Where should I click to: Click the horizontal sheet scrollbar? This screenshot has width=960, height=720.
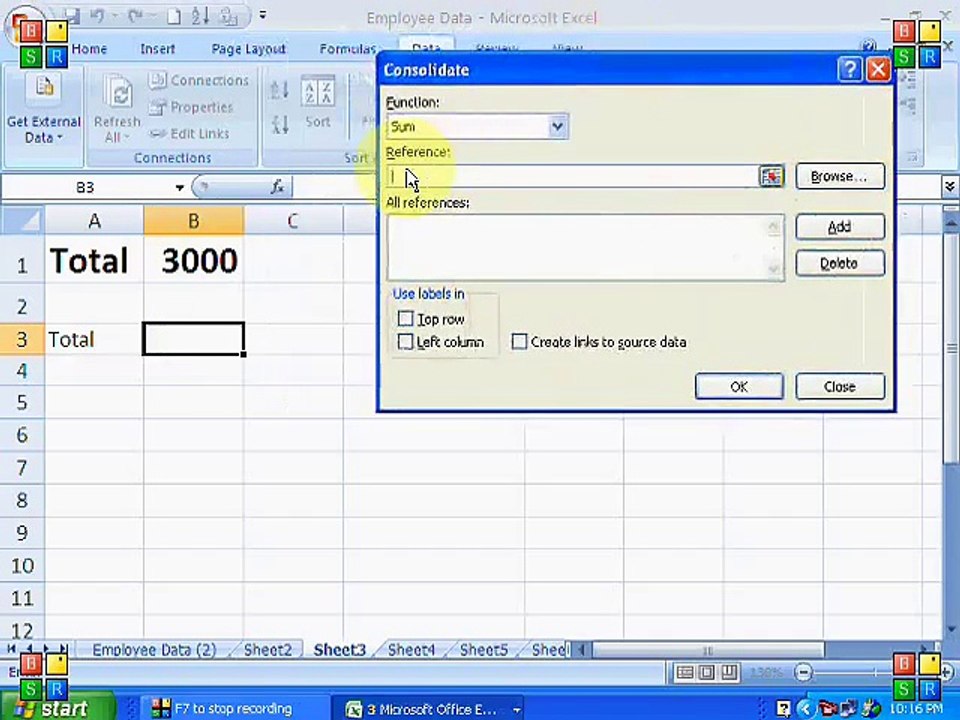pyautogui.click(x=707, y=650)
